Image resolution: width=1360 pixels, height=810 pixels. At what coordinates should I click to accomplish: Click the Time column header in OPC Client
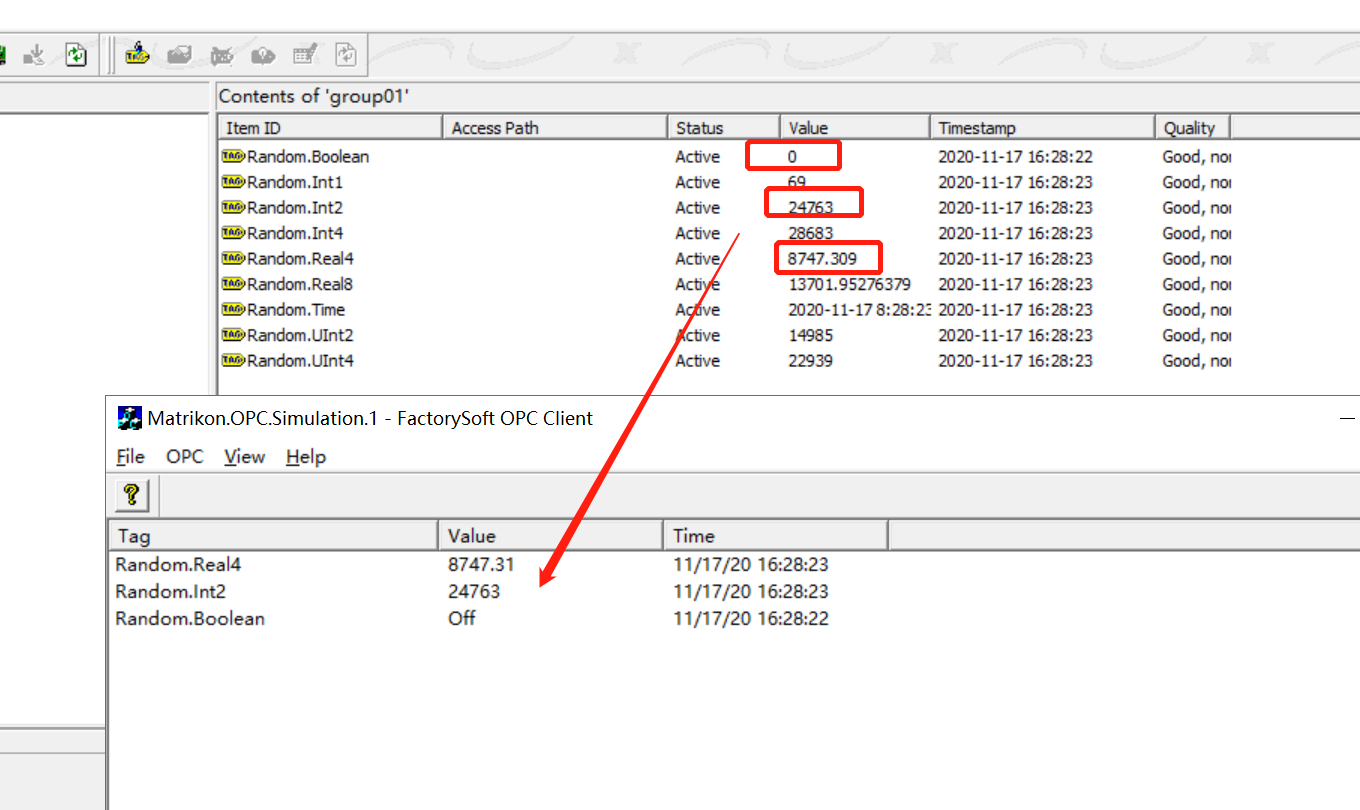pos(776,535)
